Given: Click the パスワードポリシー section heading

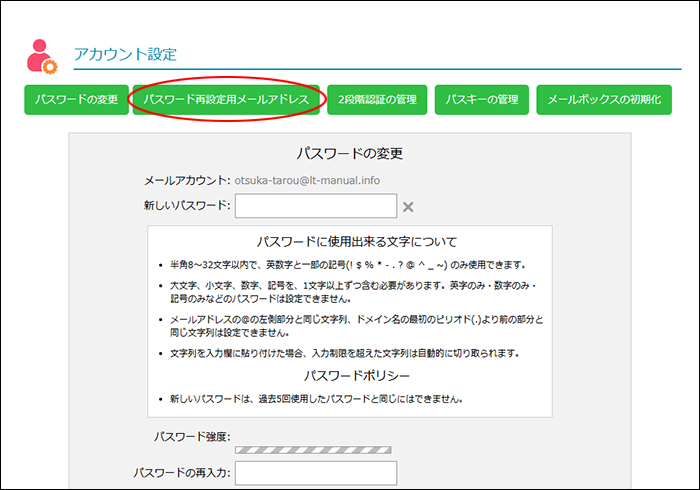Looking at the screenshot, I should tap(356, 376).
